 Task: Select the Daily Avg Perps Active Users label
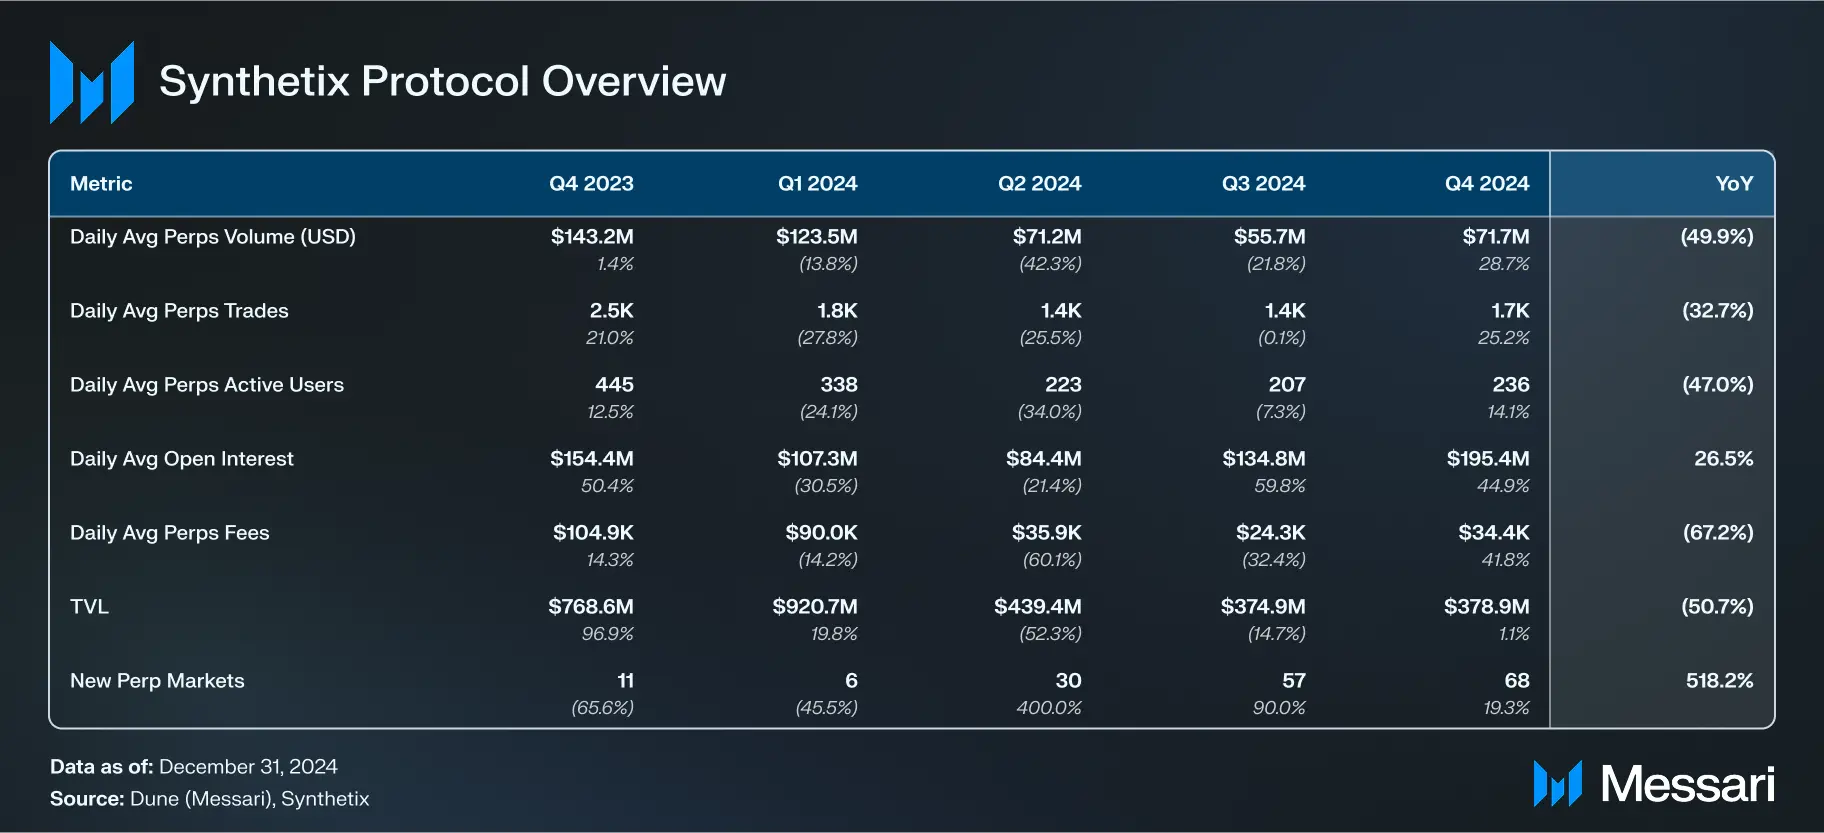click(207, 385)
